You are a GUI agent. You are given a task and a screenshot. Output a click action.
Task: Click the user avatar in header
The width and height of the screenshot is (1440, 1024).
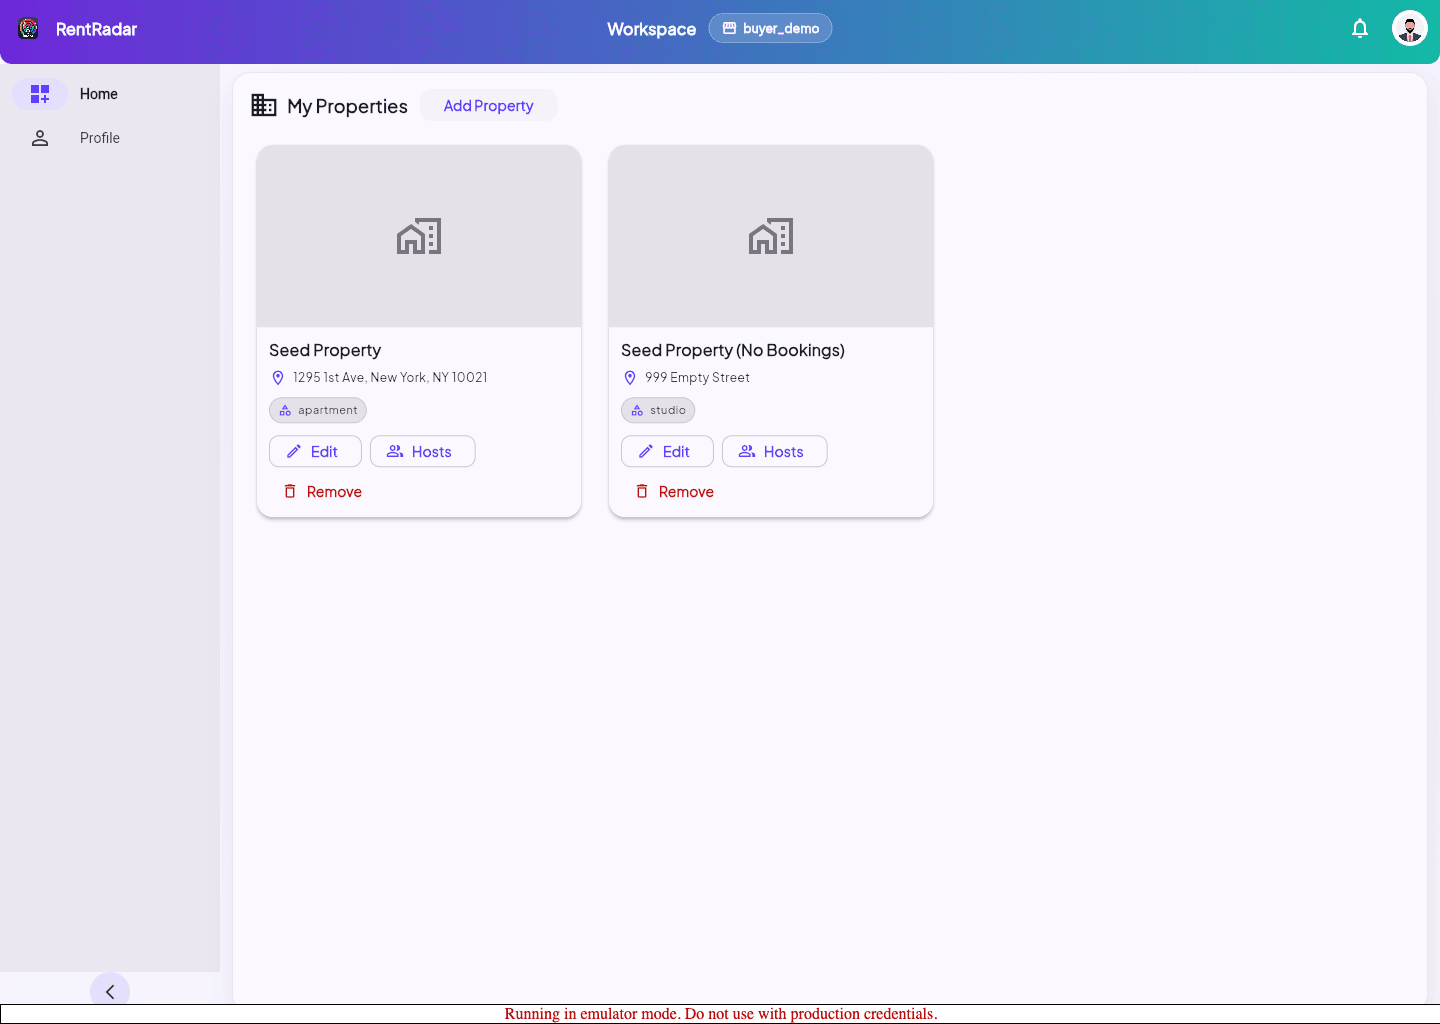pyautogui.click(x=1409, y=28)
